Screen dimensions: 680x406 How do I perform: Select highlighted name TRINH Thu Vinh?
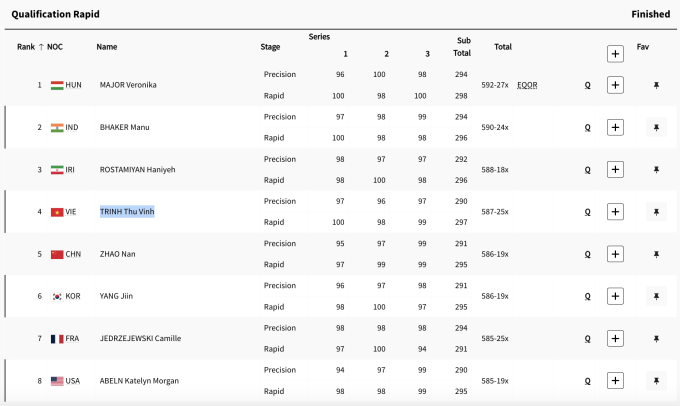(x=127, y=212)
